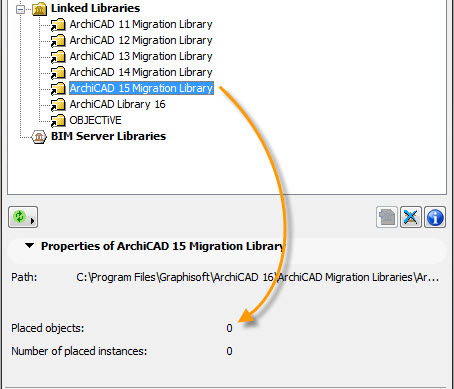The width and height of the screenshot is (454, 389).
Task: Open the green reload libraries dropdown button
Action: click(x=23, y=217)
